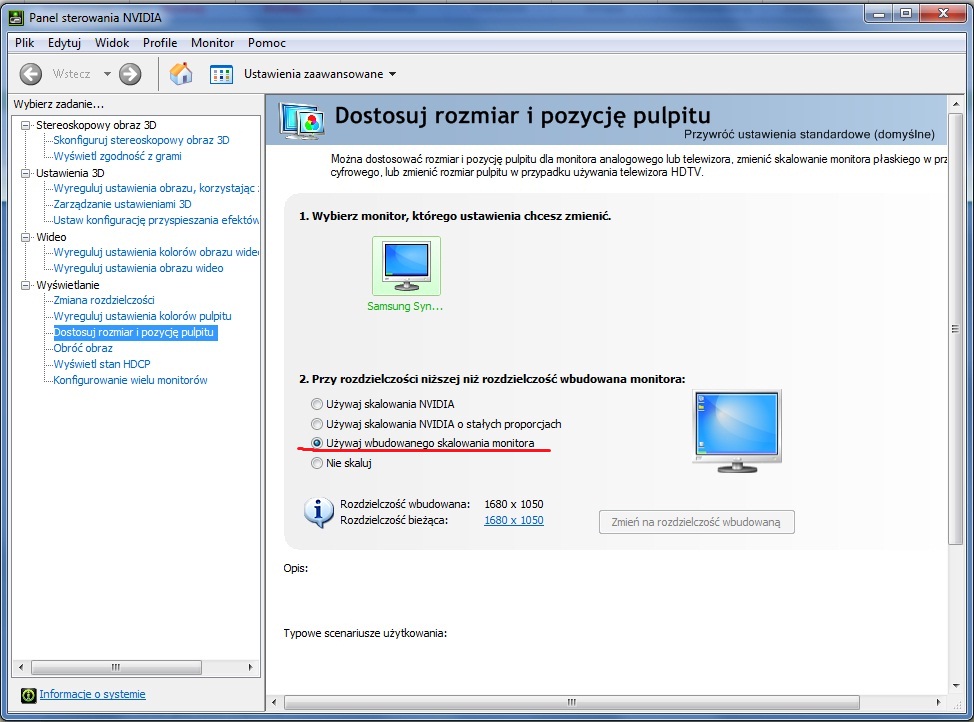Click the main panel horizontal scrollbar thumb
Screen dimensions: 974x722
[572, 702]
